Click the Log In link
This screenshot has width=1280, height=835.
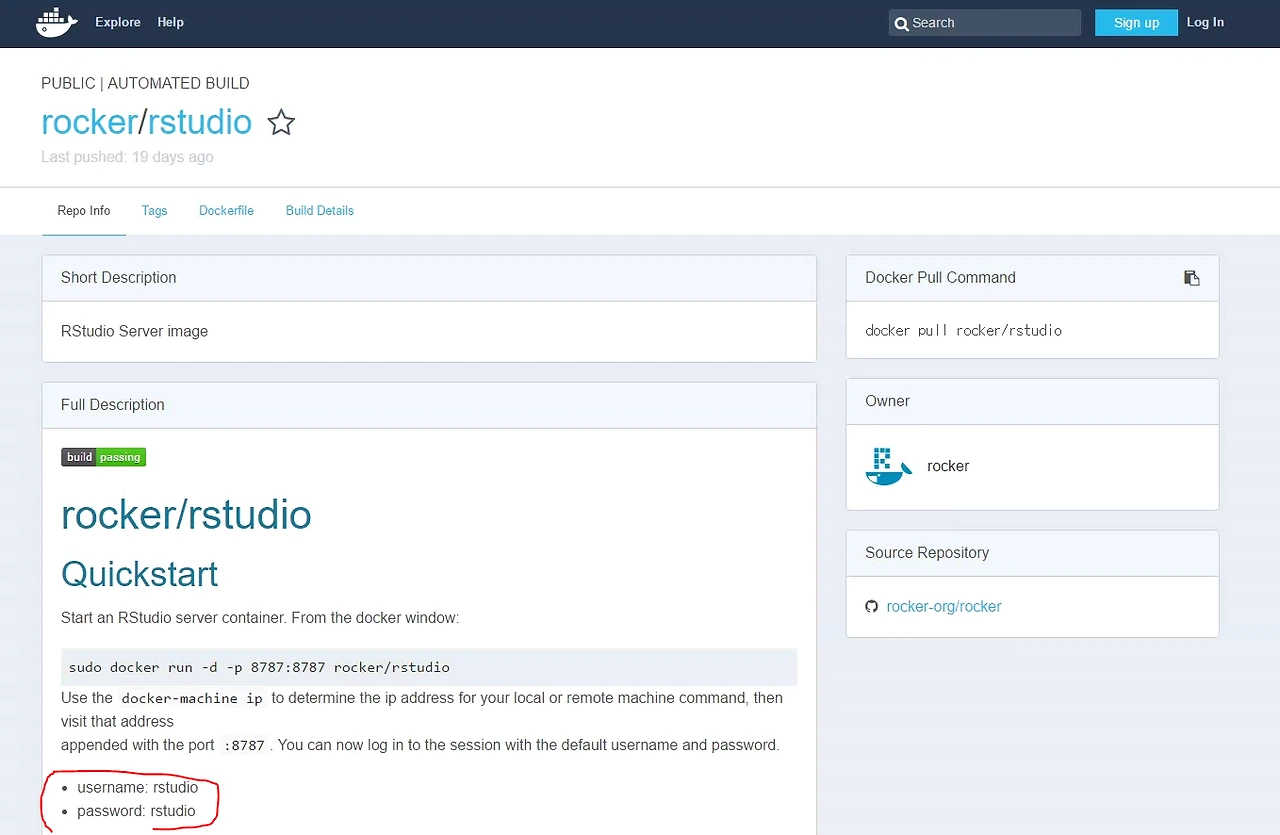[x=1205, y=22]
